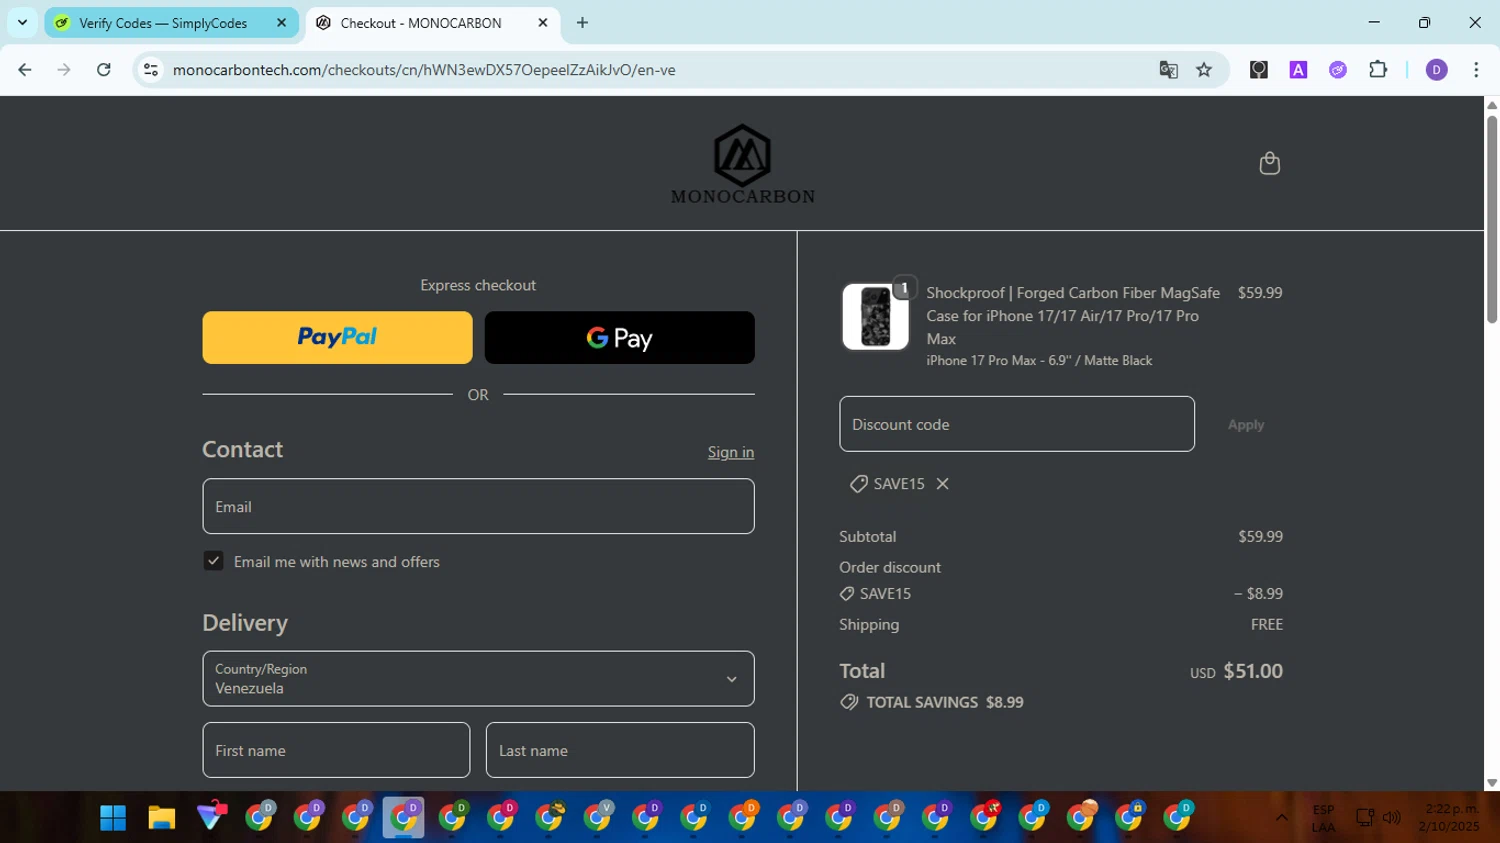Click the purple A extension icon

click(x=1298, y=70)
